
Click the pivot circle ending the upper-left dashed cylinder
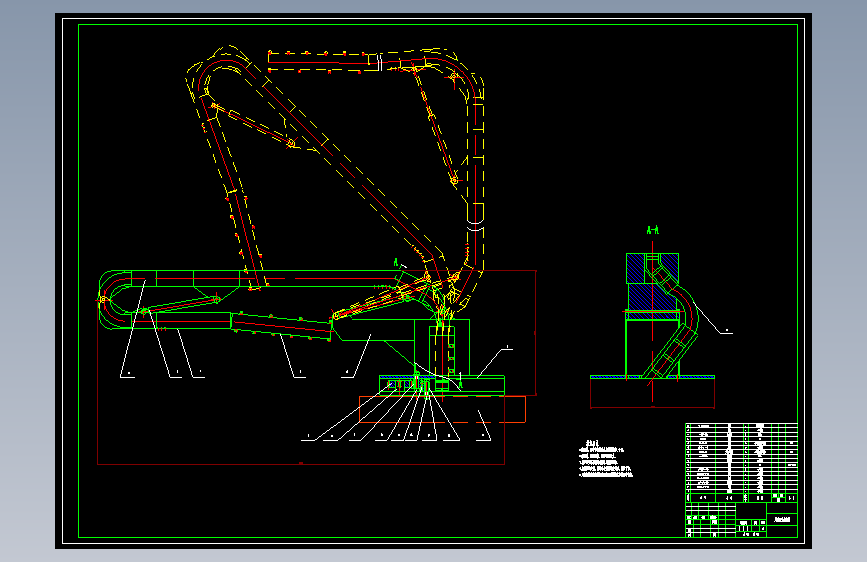click(291, 144)
